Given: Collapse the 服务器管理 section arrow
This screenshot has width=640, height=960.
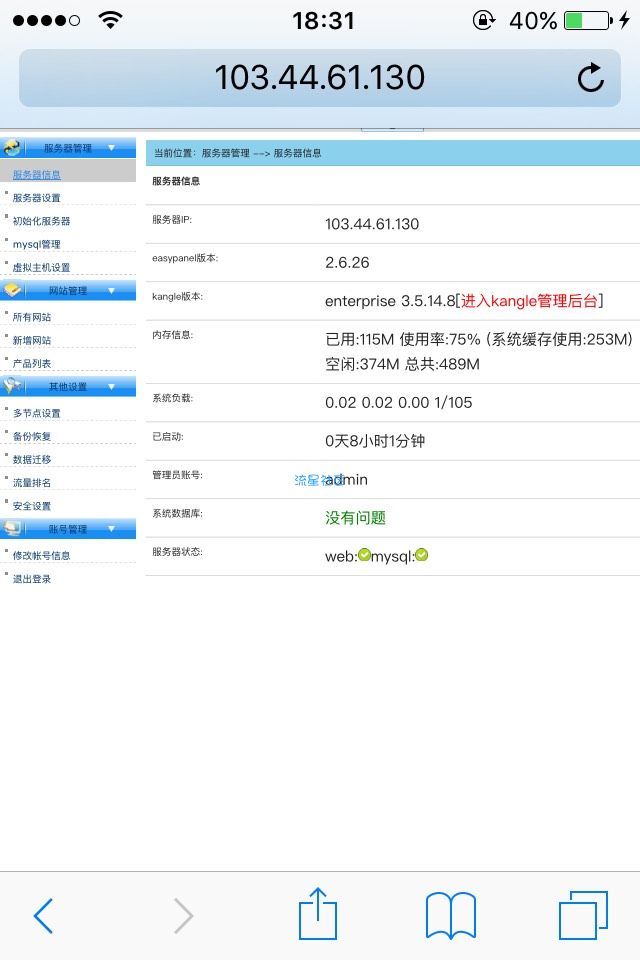Looking at the screenshot, I should [x=111, y=148].
